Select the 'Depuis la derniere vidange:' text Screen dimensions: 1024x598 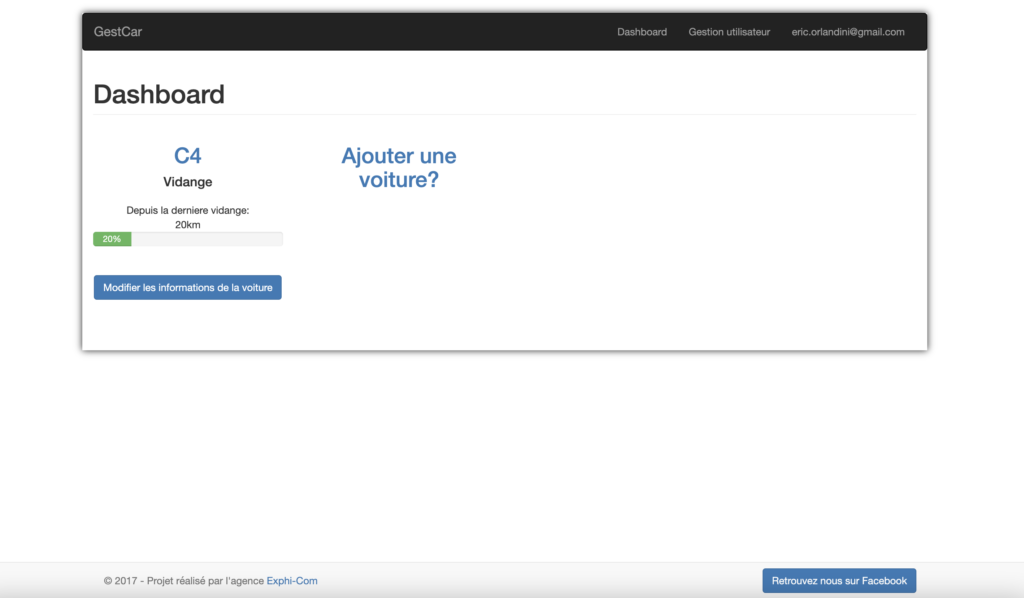[x=187, y=210]
